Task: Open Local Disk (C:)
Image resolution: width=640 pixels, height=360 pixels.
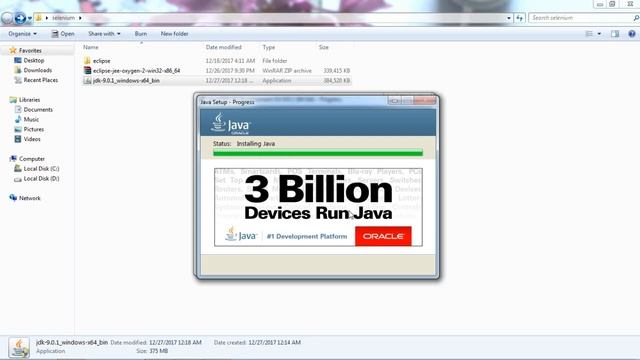Action: (x=41, y=168)
